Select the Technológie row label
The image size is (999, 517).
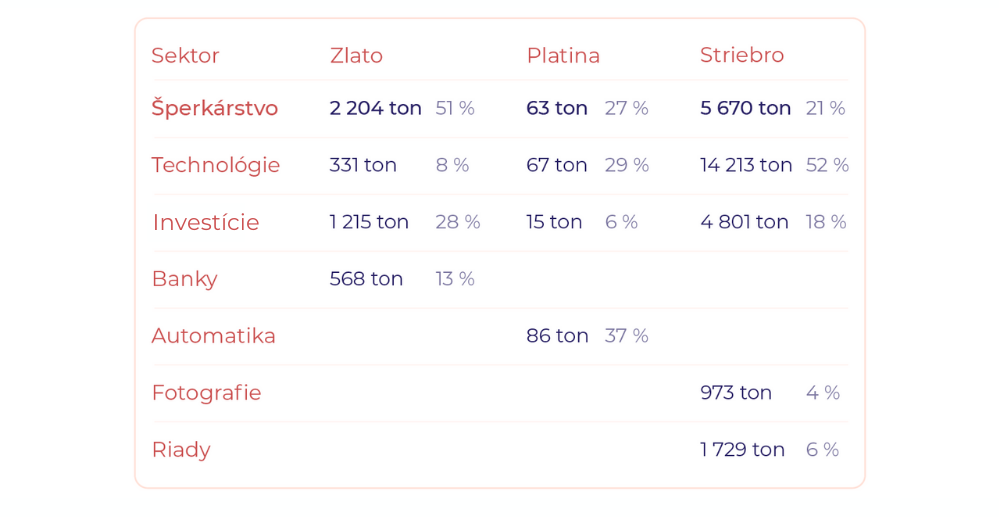pyautogui.click(x=215, y=165)
